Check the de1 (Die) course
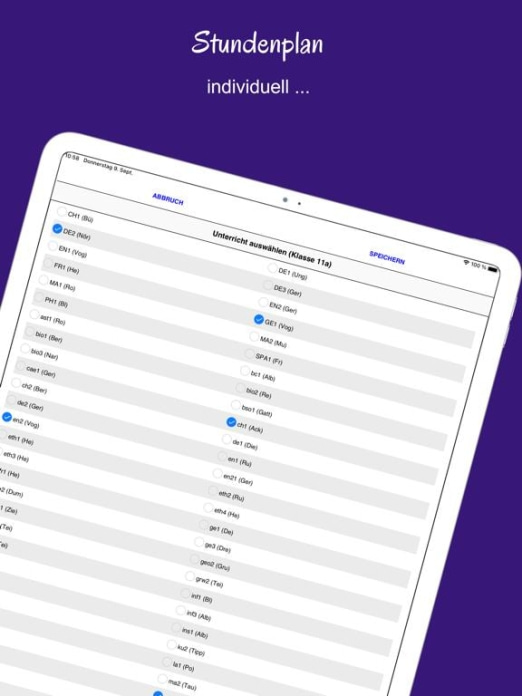Viewport: 522px width, 696px height. [x=226, y=439]
